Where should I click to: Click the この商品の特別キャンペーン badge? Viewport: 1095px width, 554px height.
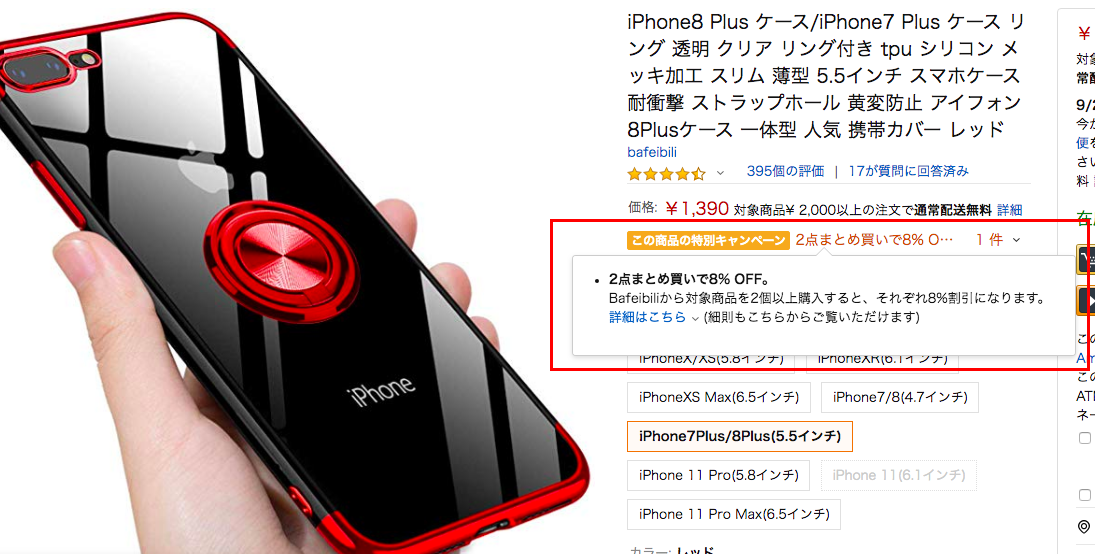coord(708,240)
